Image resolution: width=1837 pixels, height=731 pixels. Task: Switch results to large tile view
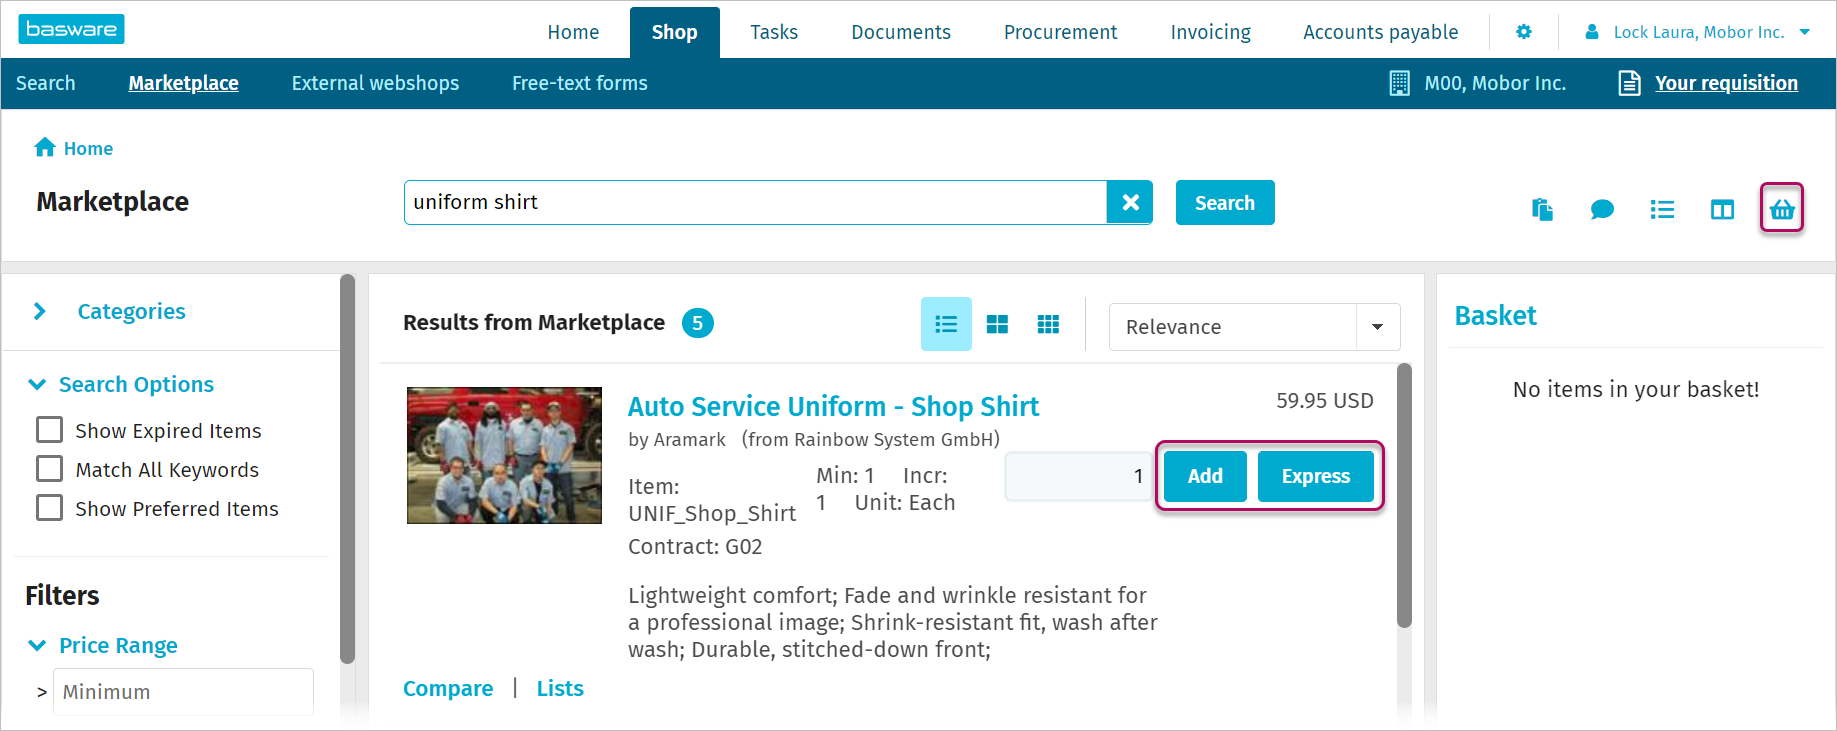(997, 324)
